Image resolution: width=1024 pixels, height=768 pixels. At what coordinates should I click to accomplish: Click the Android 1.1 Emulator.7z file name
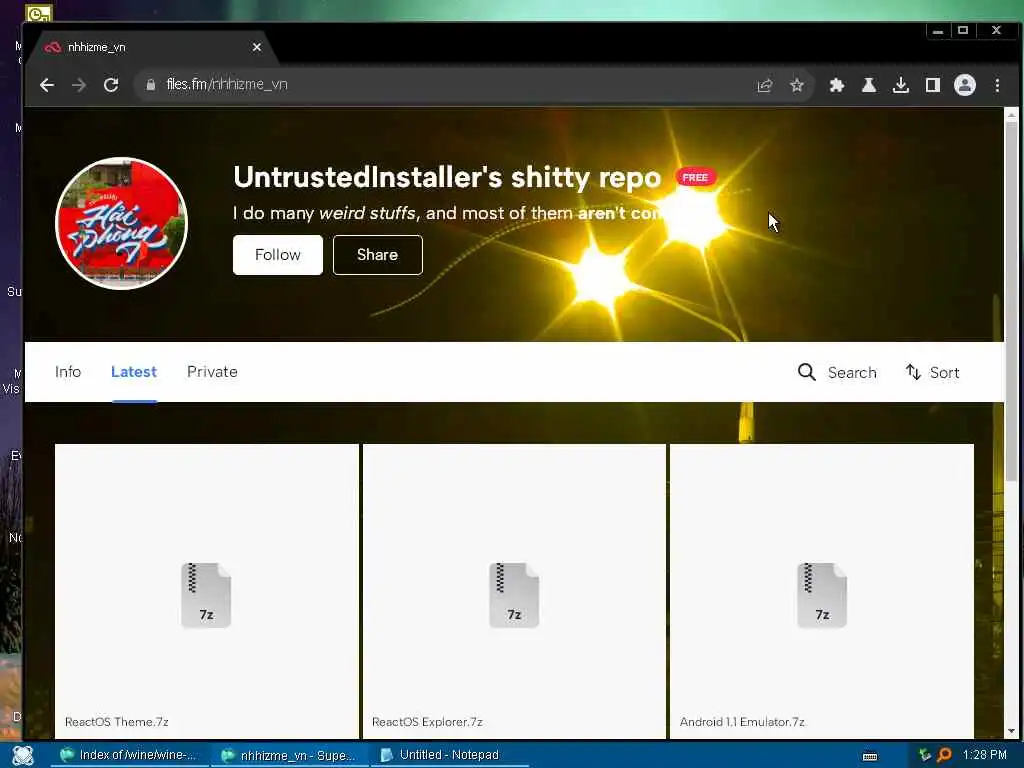742,722
